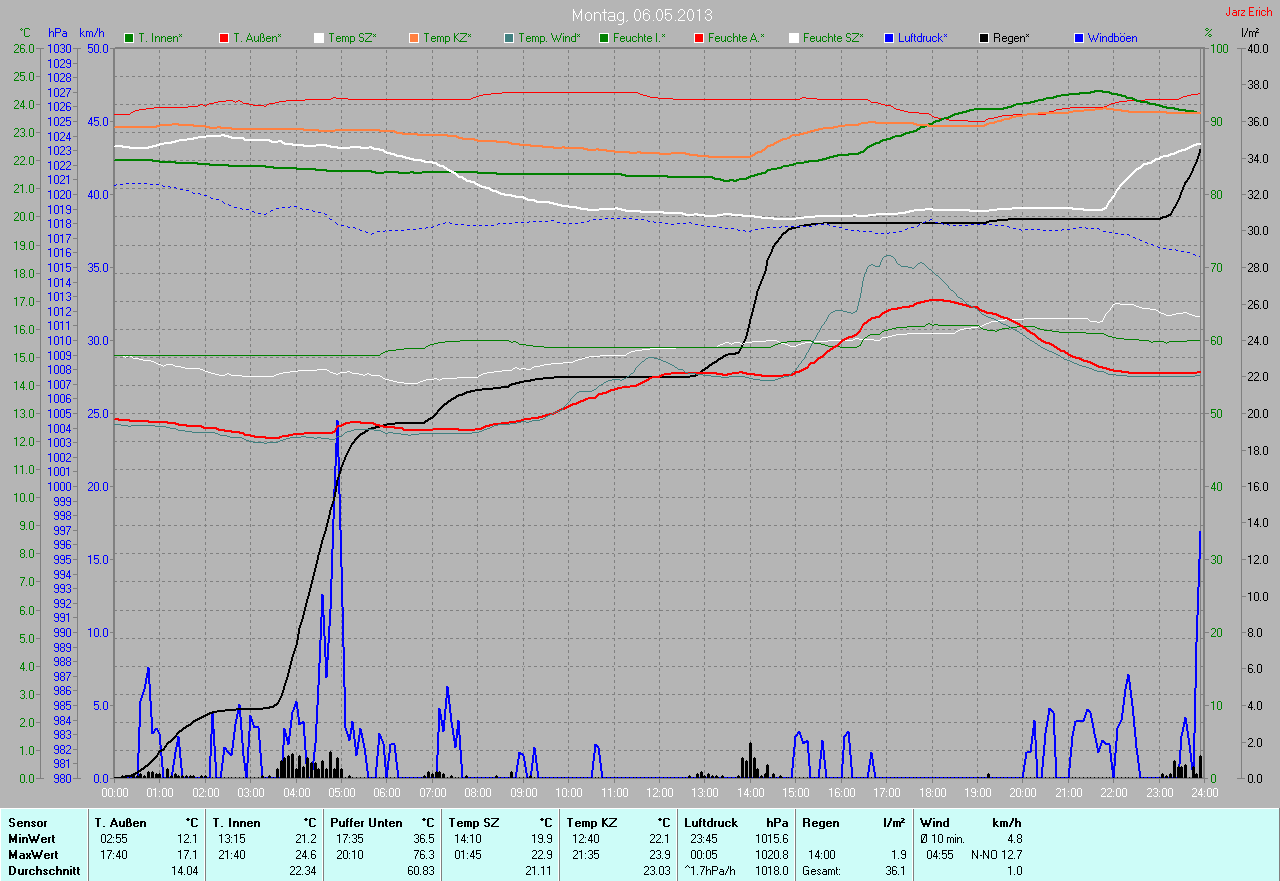Screen dimensions: 1280x881
Task: Click the white Temp SZ legend swatch
Action: click(x=319, y=38)
